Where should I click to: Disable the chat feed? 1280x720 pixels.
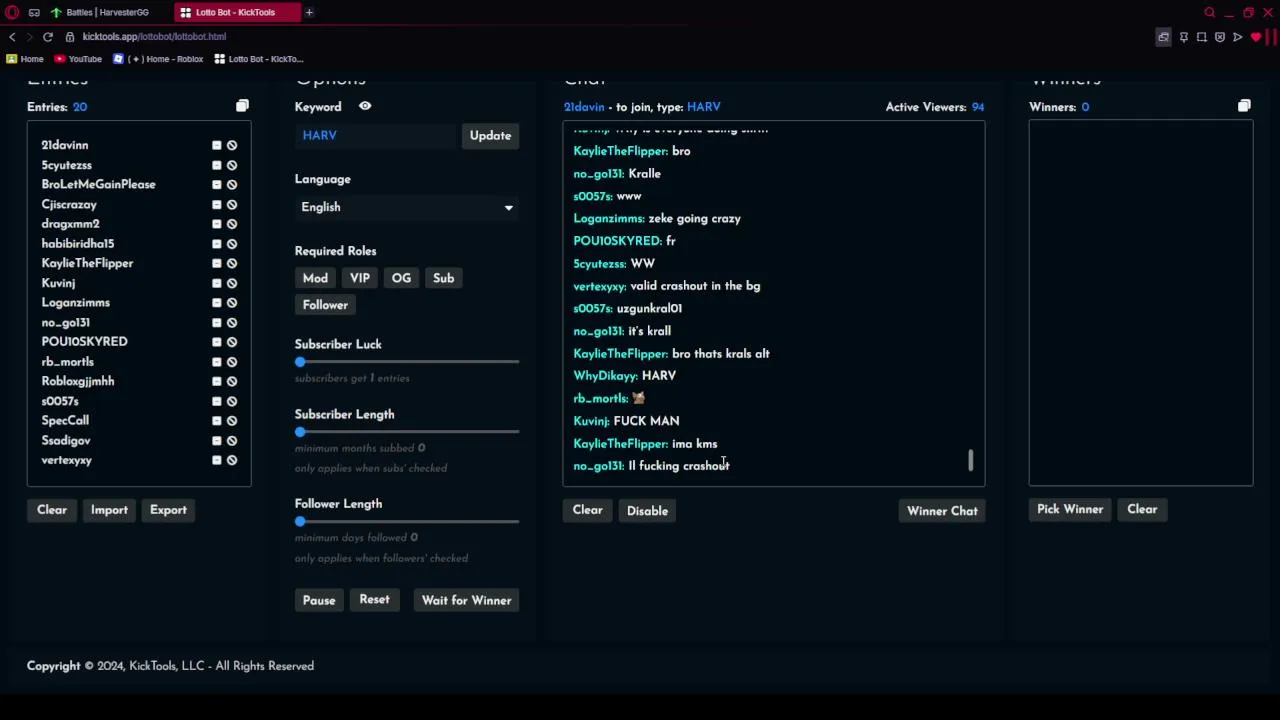click(x=647, y=511)
